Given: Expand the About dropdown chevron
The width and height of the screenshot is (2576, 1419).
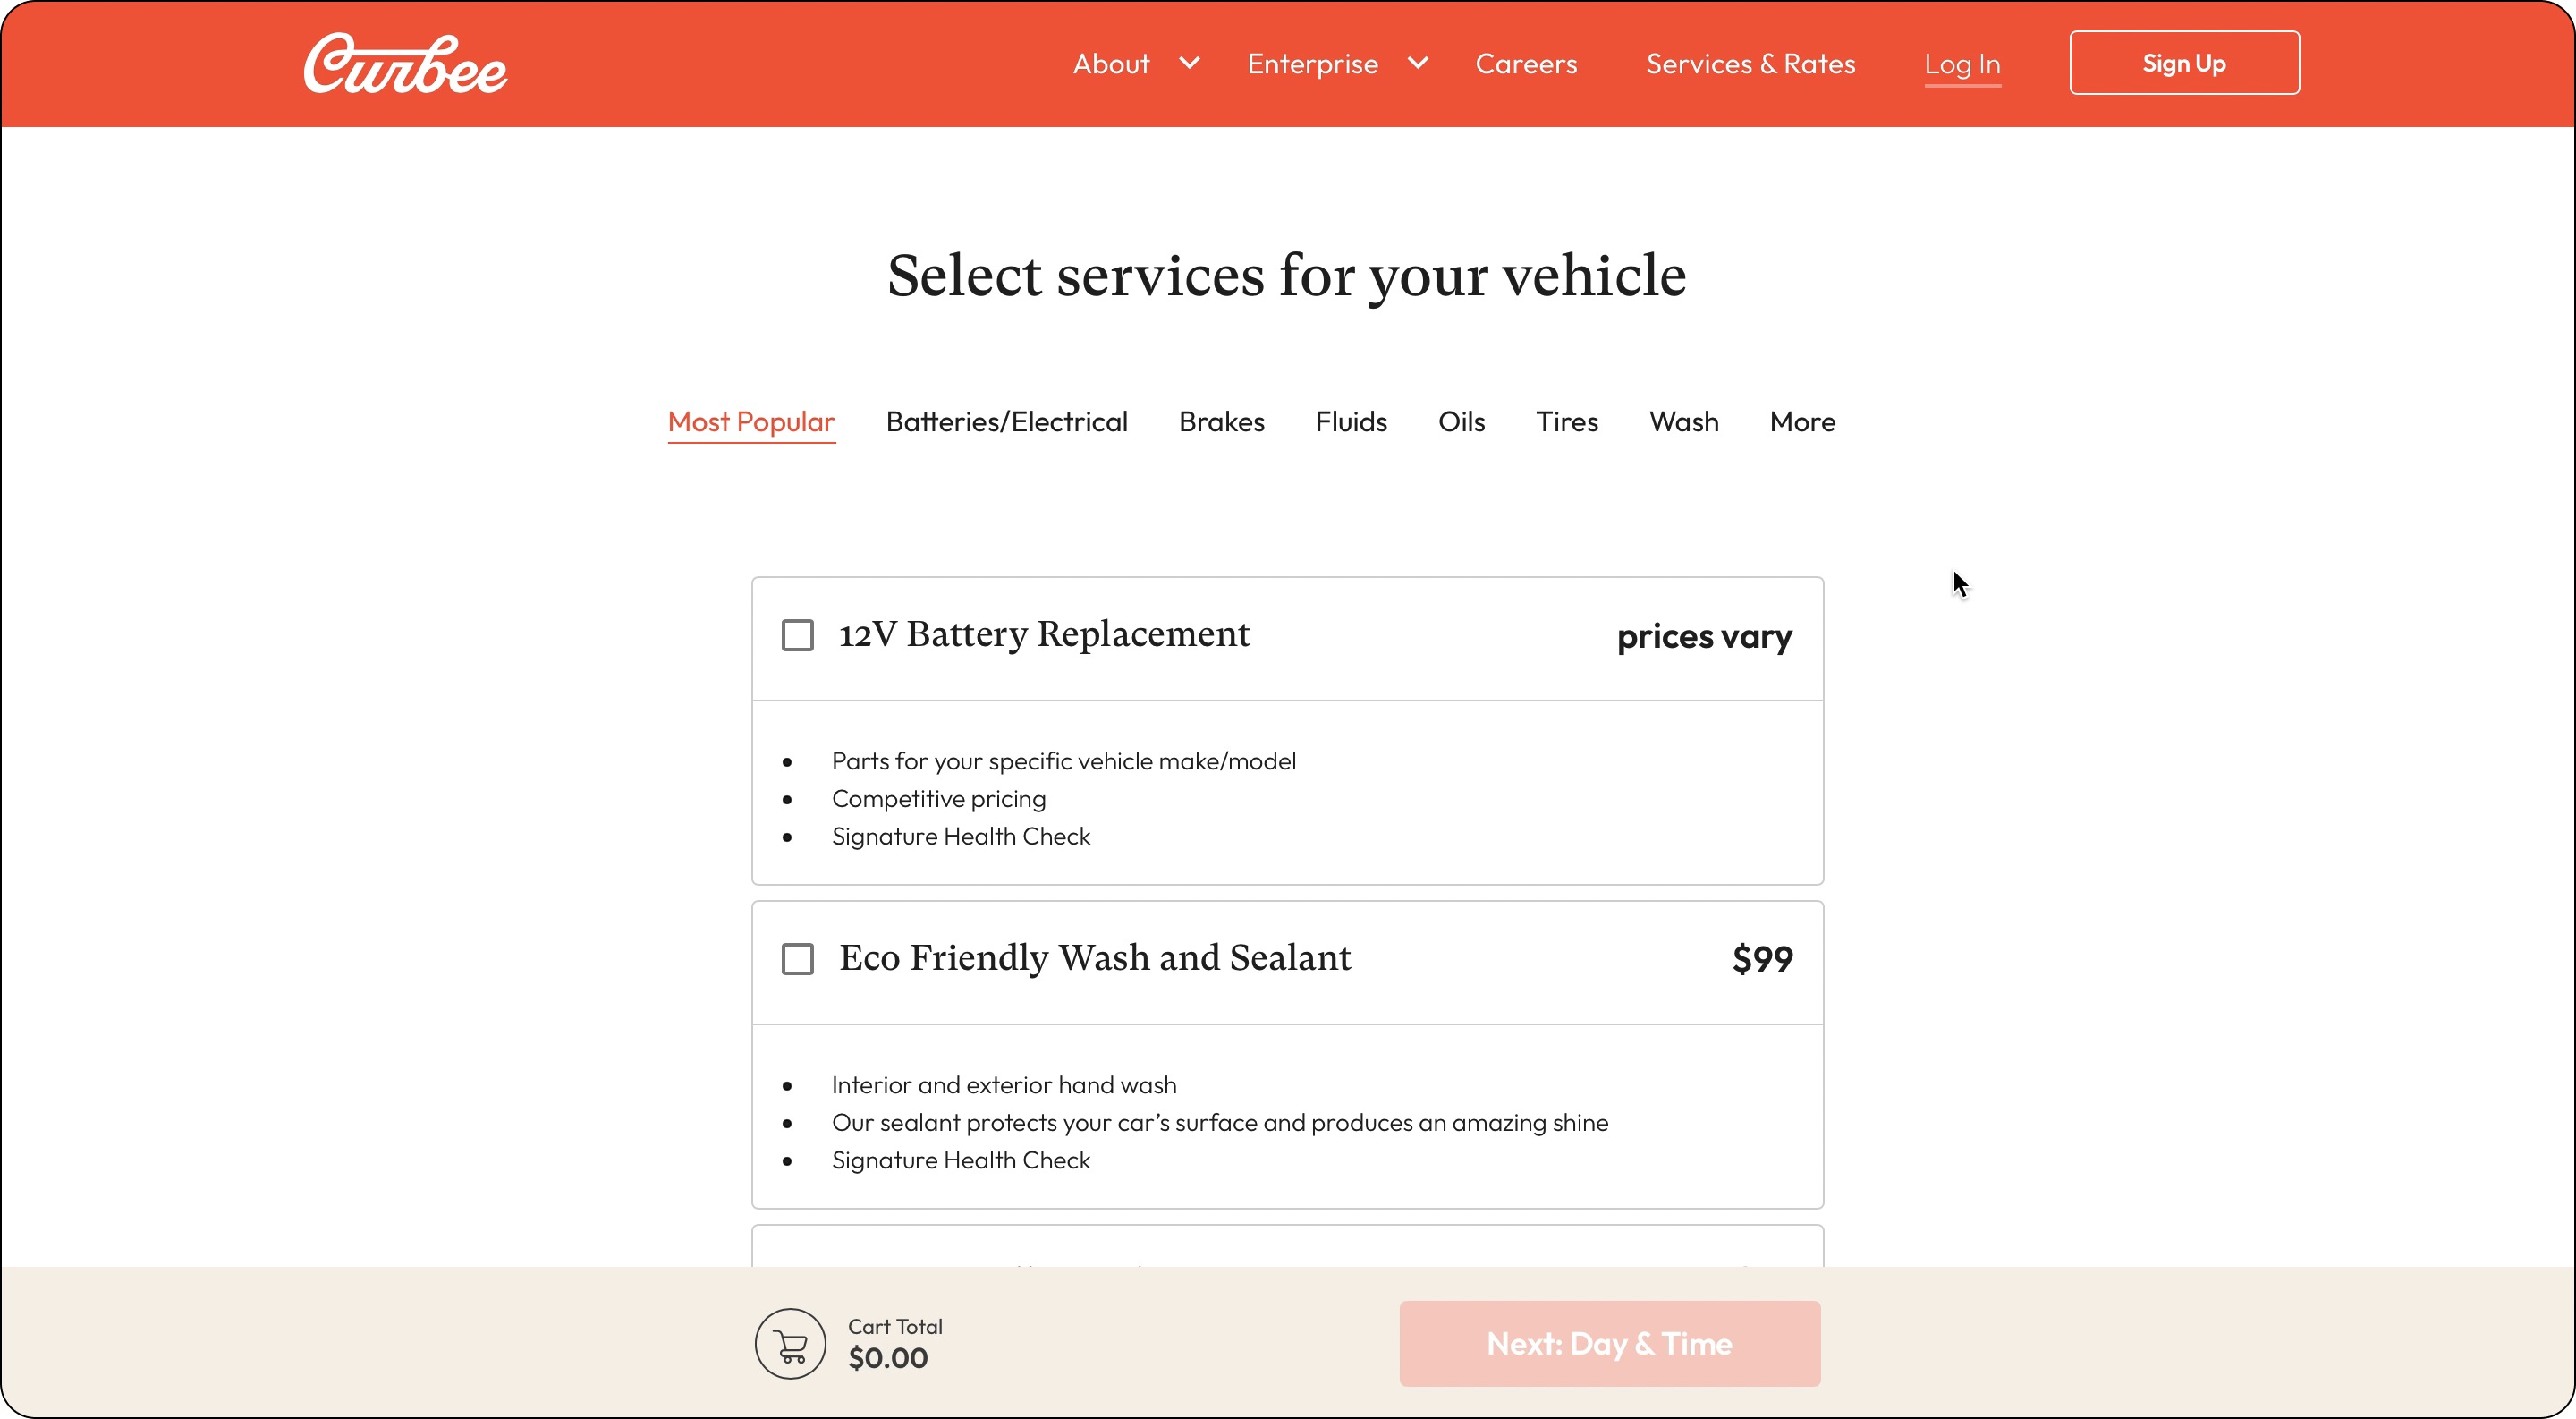Looking at the screenshot, I should pos(1189,63).
